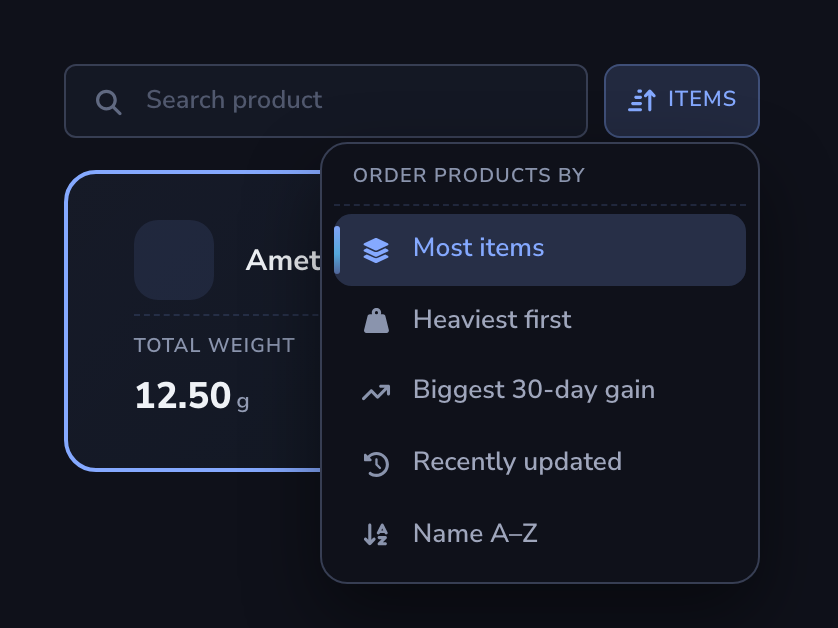838x628 pixels.
Task: Click the trending-up arrow icon
Action: click(x=376, y=392)
